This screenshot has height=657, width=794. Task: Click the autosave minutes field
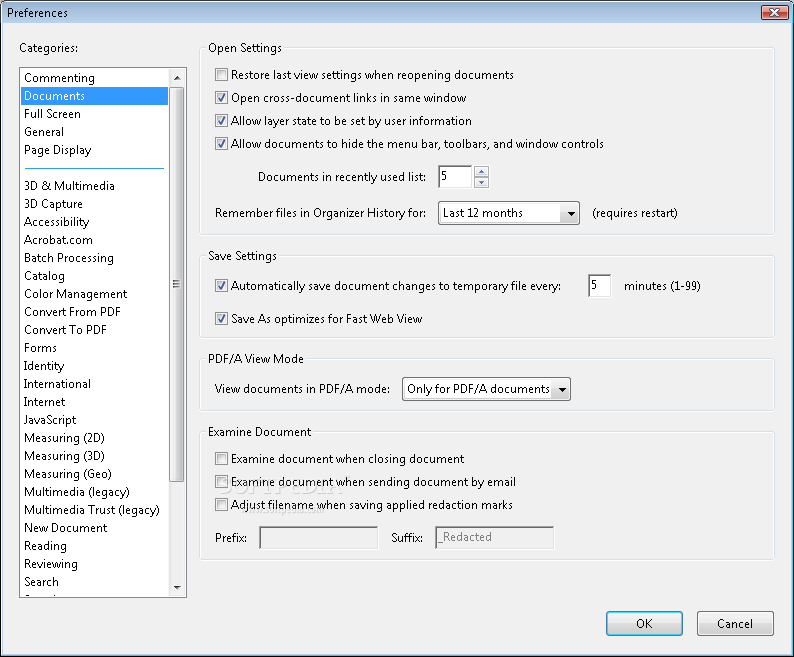600,286
